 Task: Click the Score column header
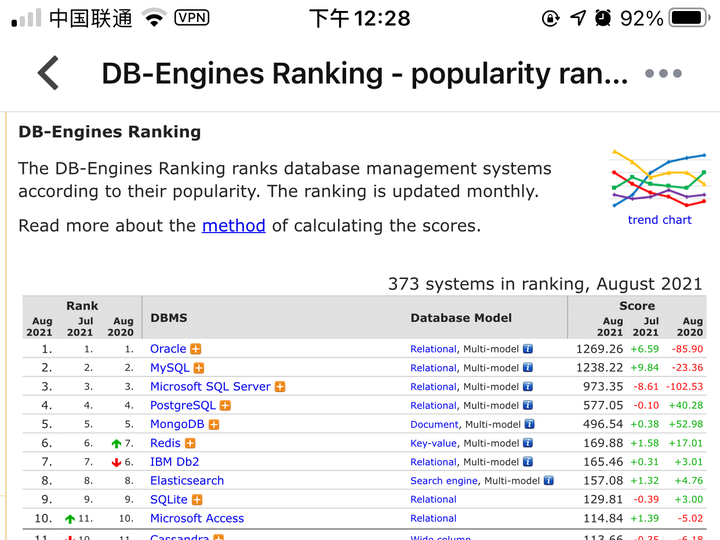pyautogui.click(x=637, y=306)
